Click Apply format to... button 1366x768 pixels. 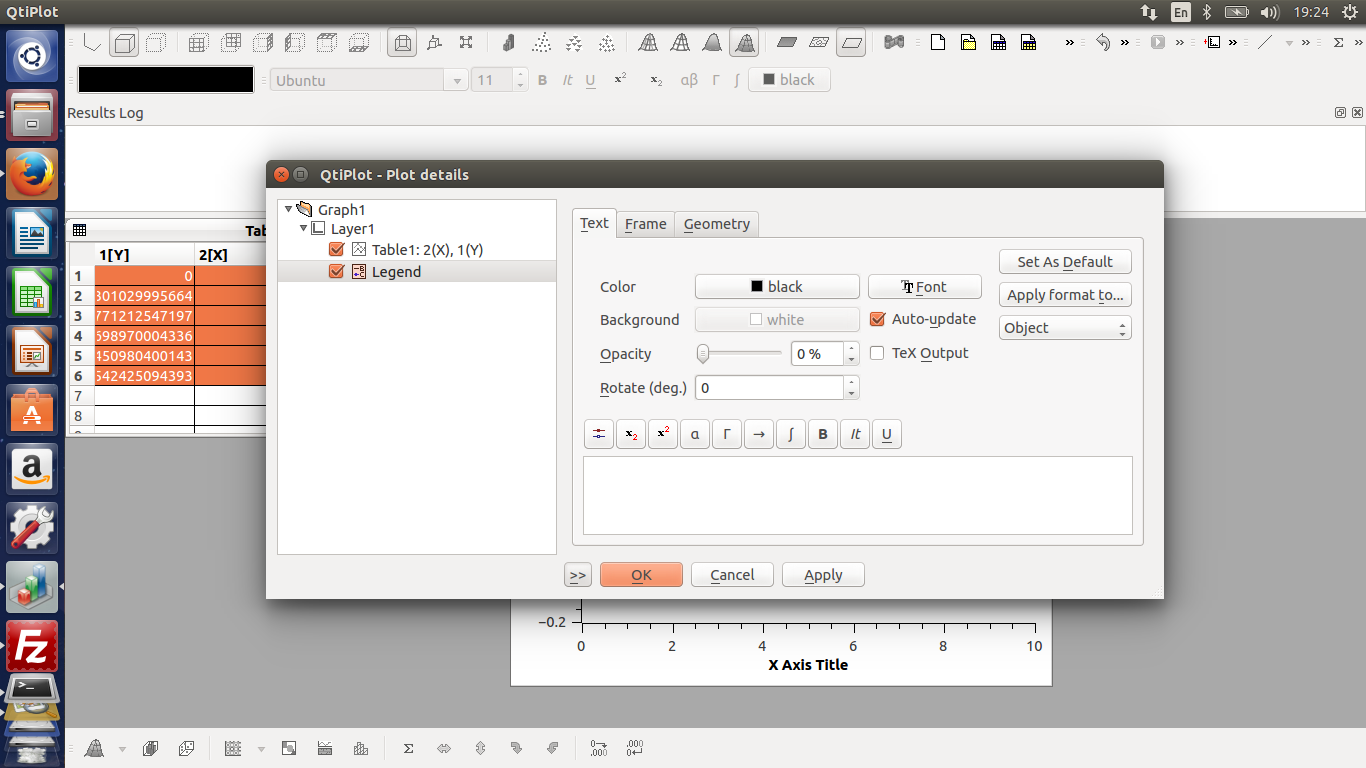(x=1065, y=295)
